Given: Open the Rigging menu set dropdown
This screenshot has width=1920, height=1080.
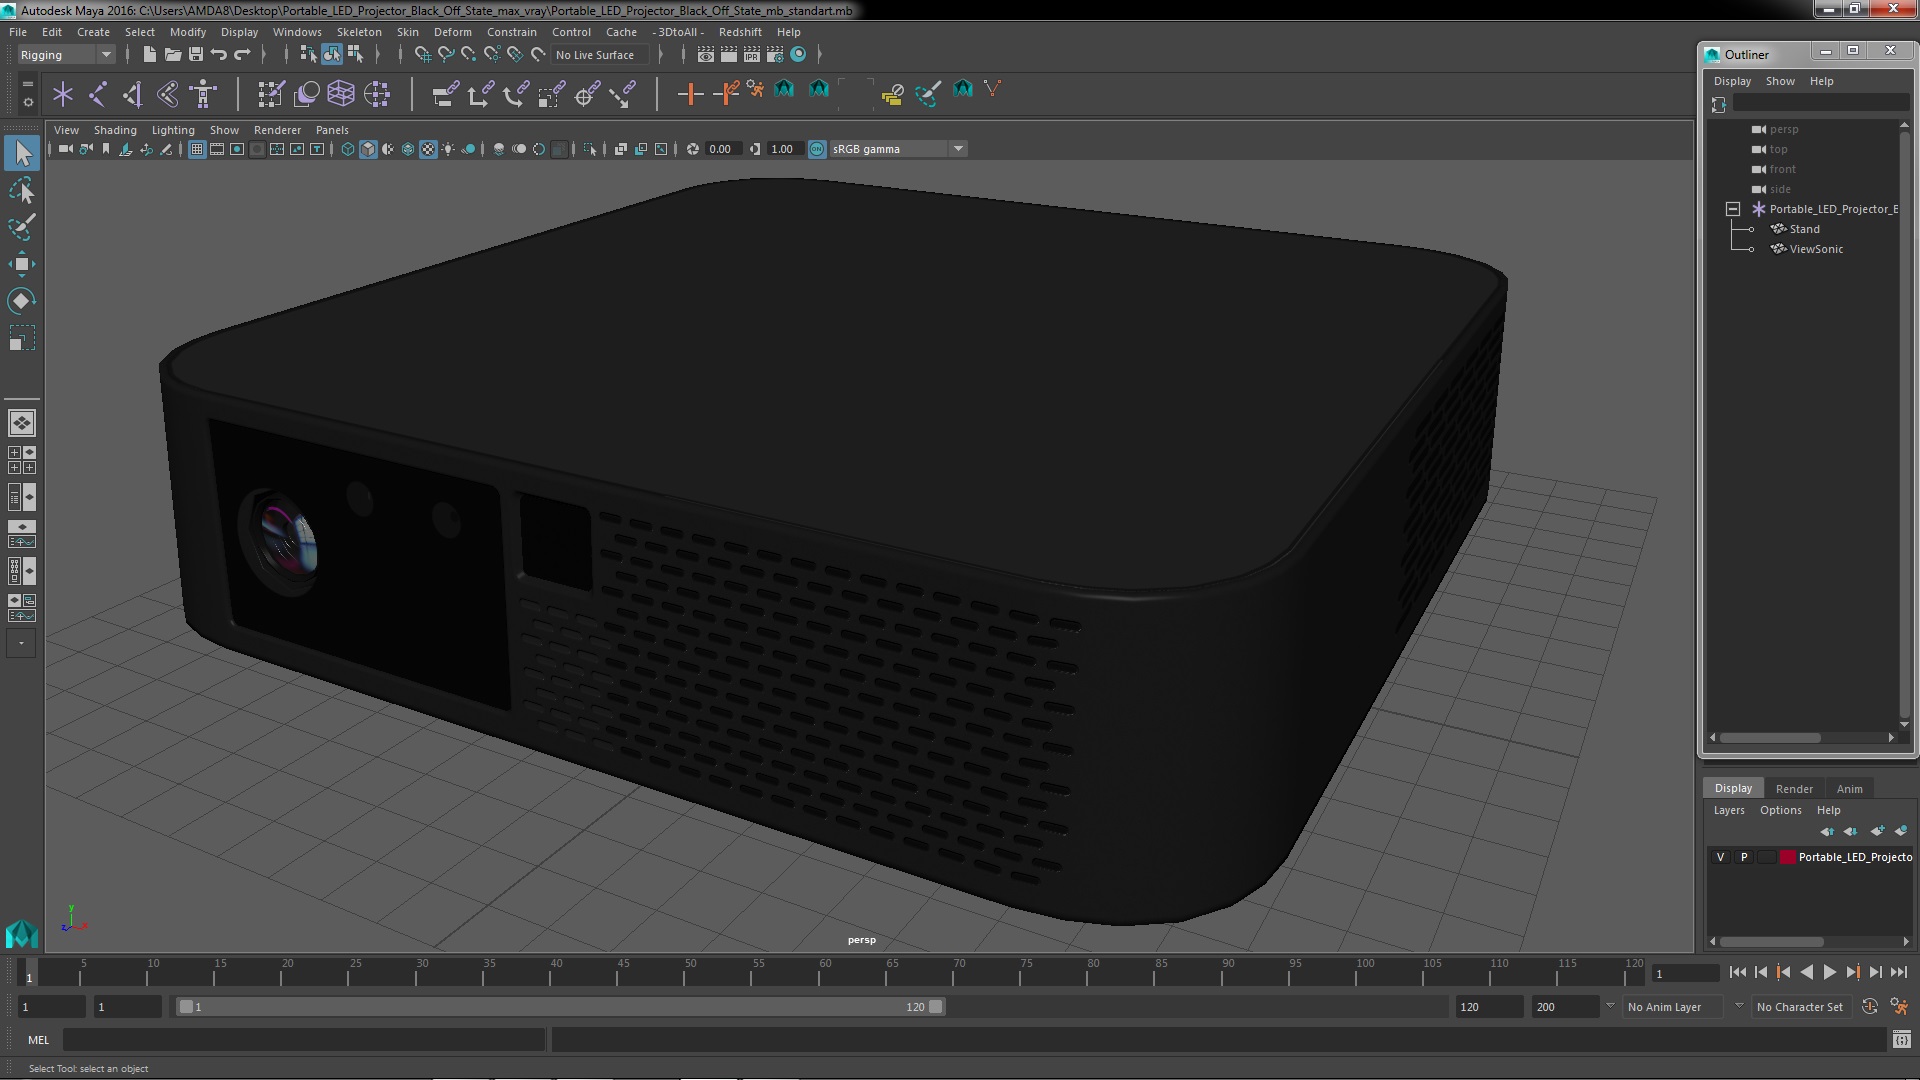Looking at the screenshot, I should point(66,55).
